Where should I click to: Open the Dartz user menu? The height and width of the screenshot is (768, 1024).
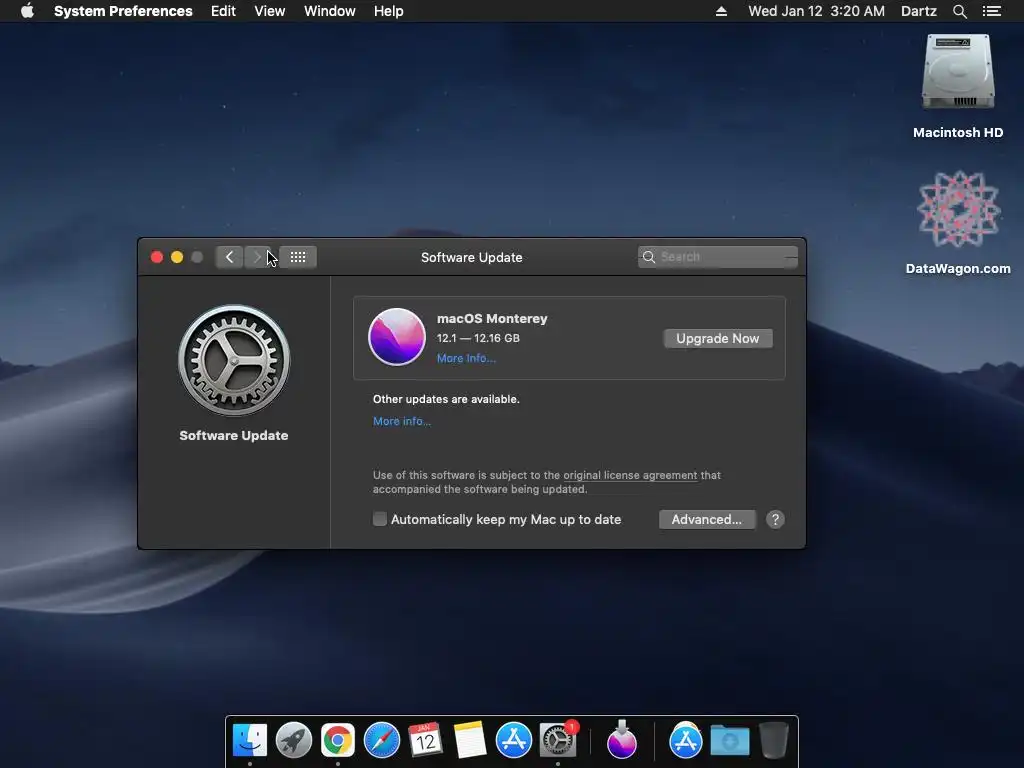(919, 11)
